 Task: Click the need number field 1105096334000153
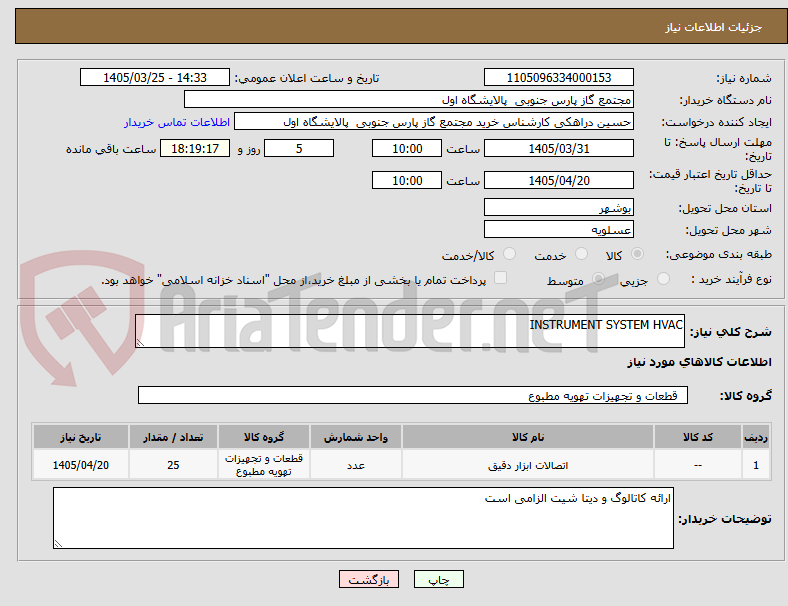(558, 77)
